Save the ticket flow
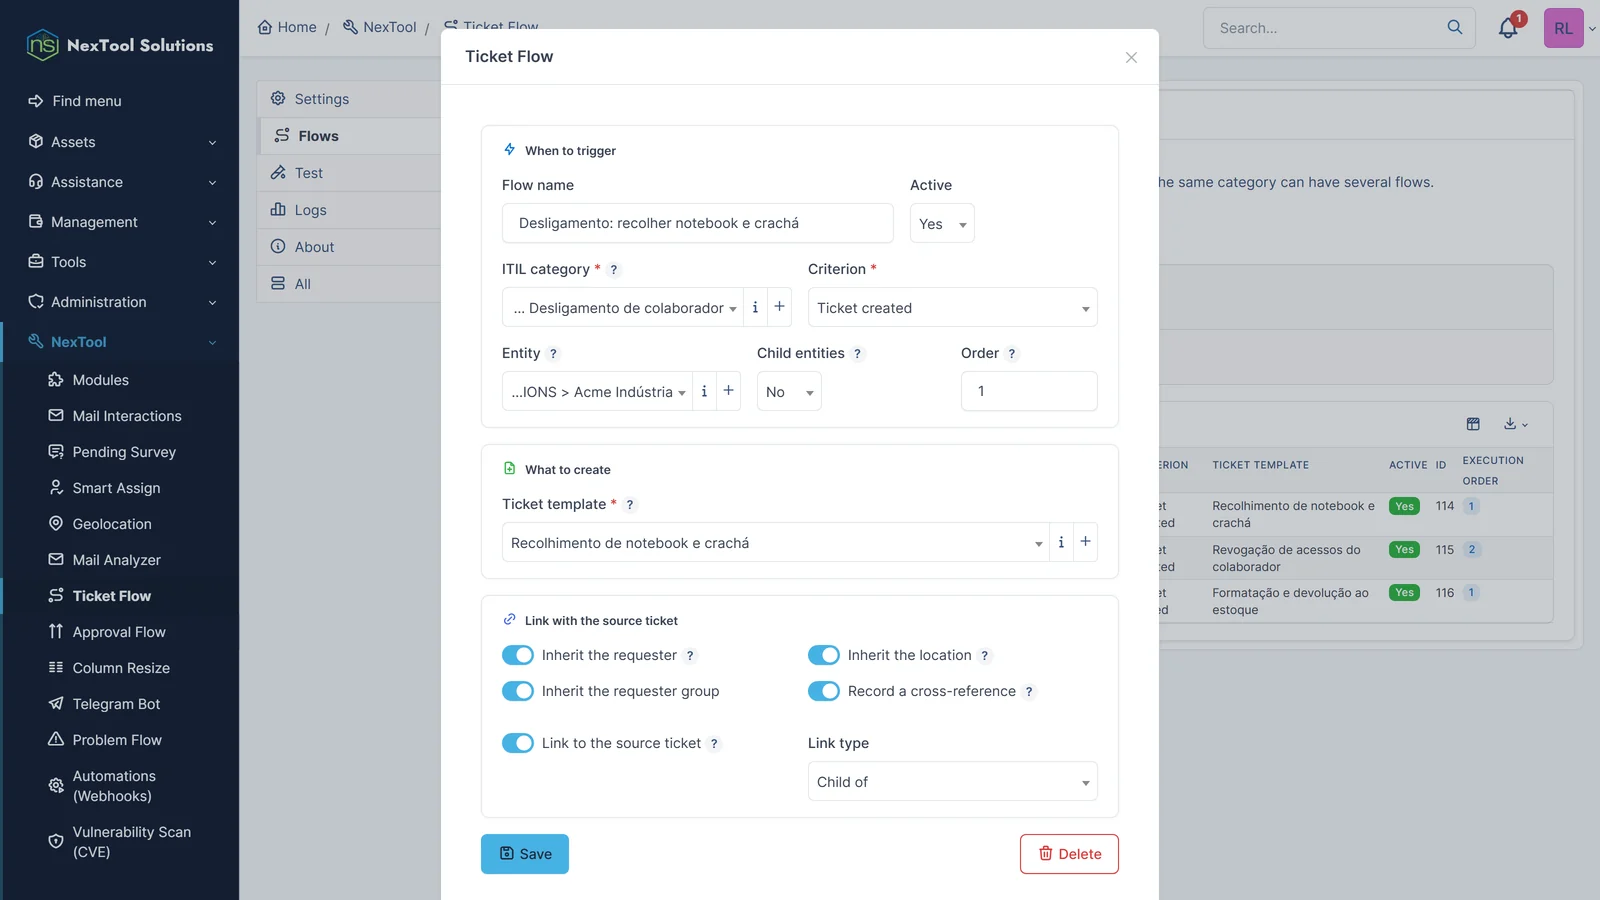 coord(525,854)
